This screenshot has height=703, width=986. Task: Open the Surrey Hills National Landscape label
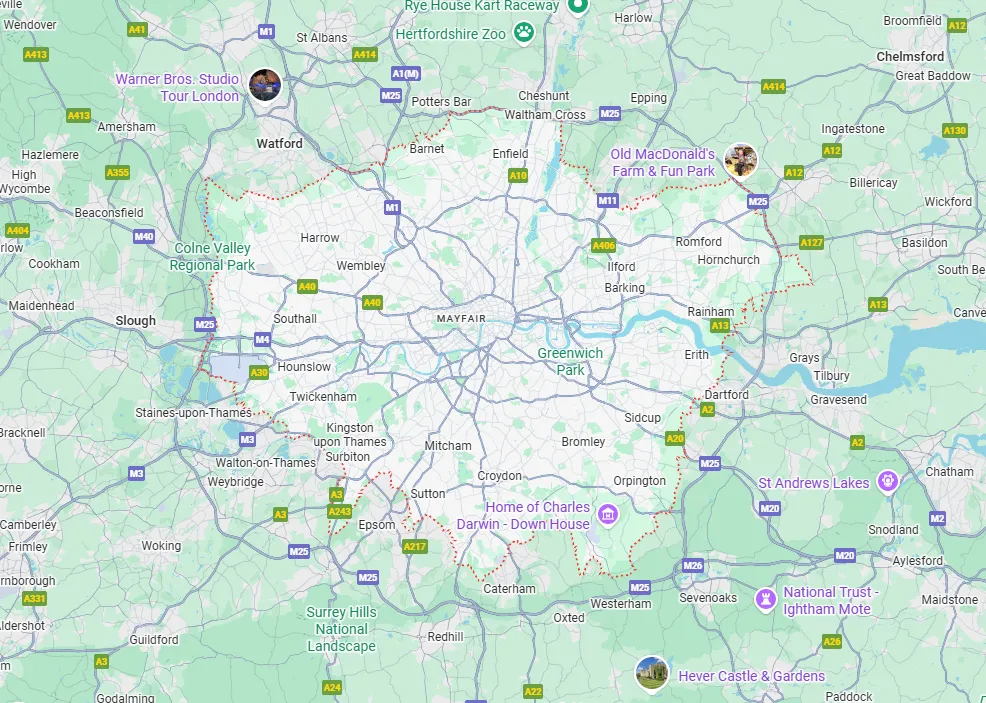tap(341, 629)
